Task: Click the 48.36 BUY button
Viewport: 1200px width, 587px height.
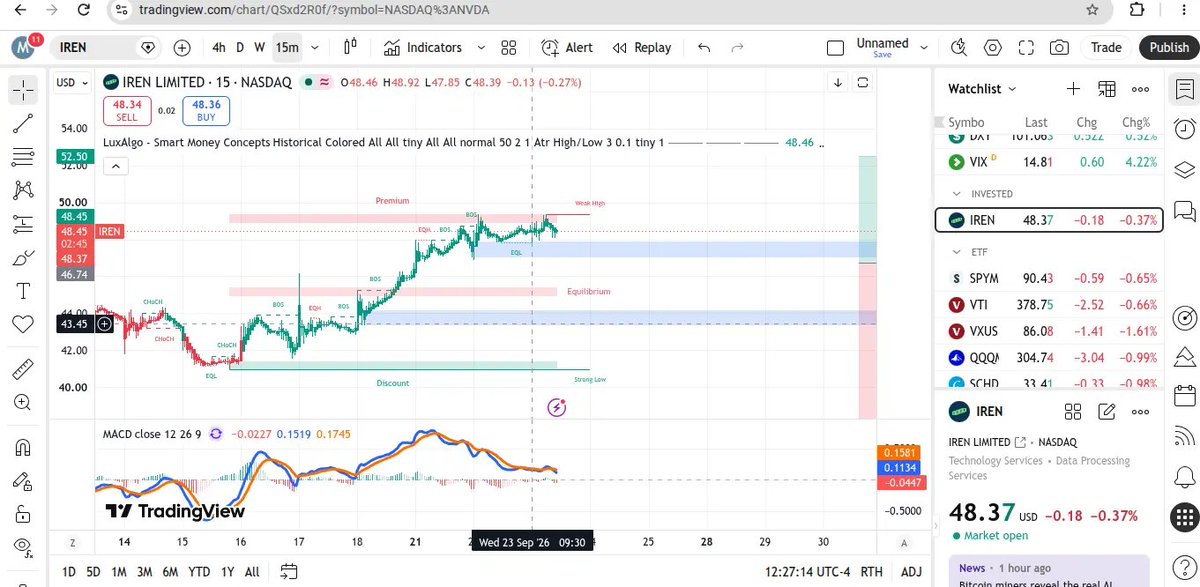Action: coord(206,110)
